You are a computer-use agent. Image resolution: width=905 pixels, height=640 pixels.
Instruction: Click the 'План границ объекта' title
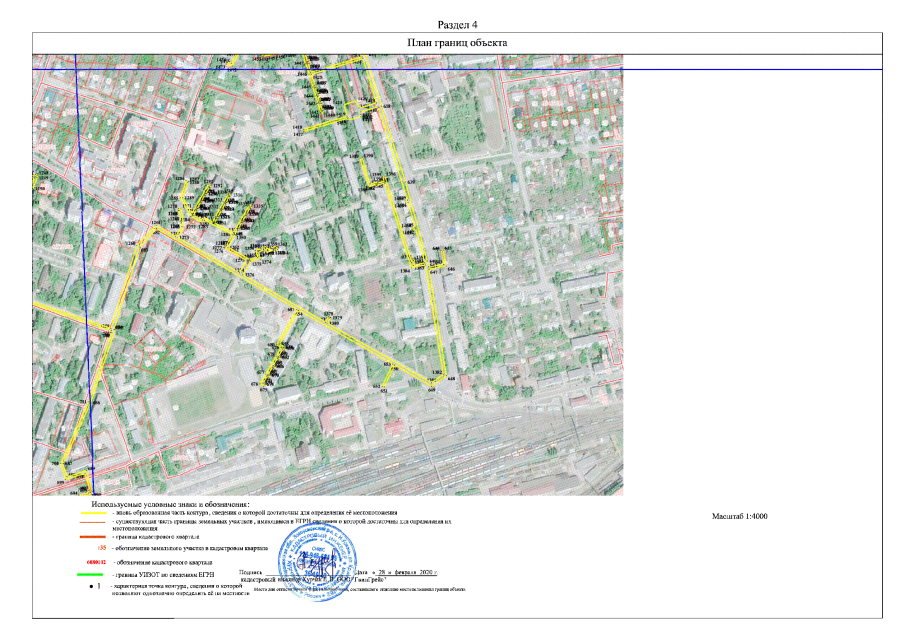tap(457, 43)
